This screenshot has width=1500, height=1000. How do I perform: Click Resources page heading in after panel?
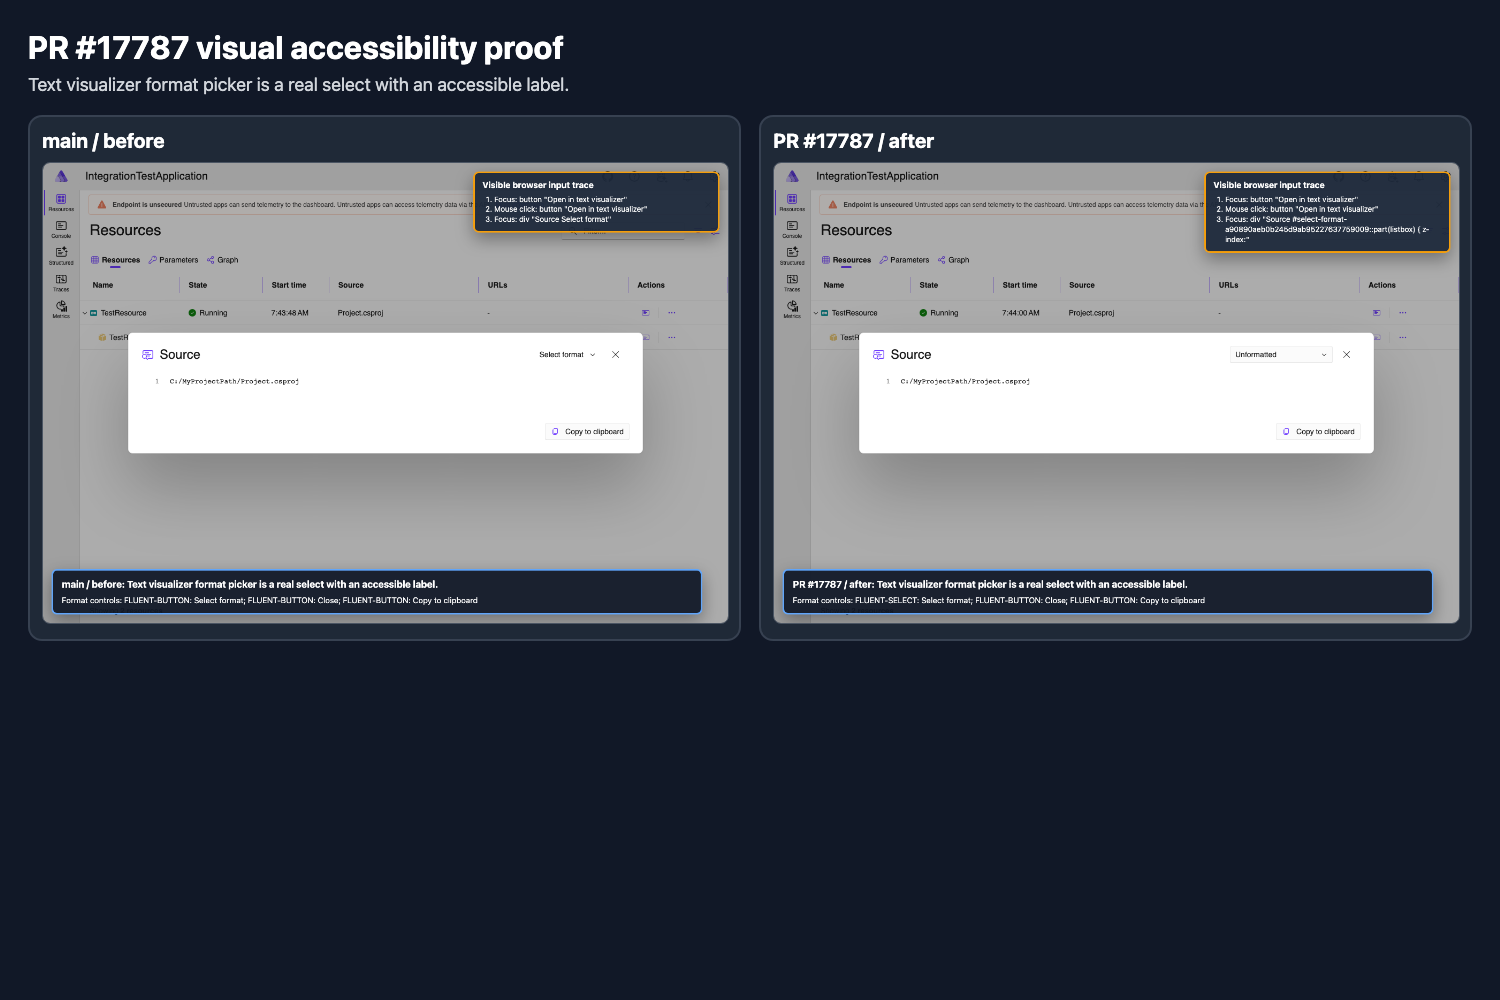click(856, 230)
